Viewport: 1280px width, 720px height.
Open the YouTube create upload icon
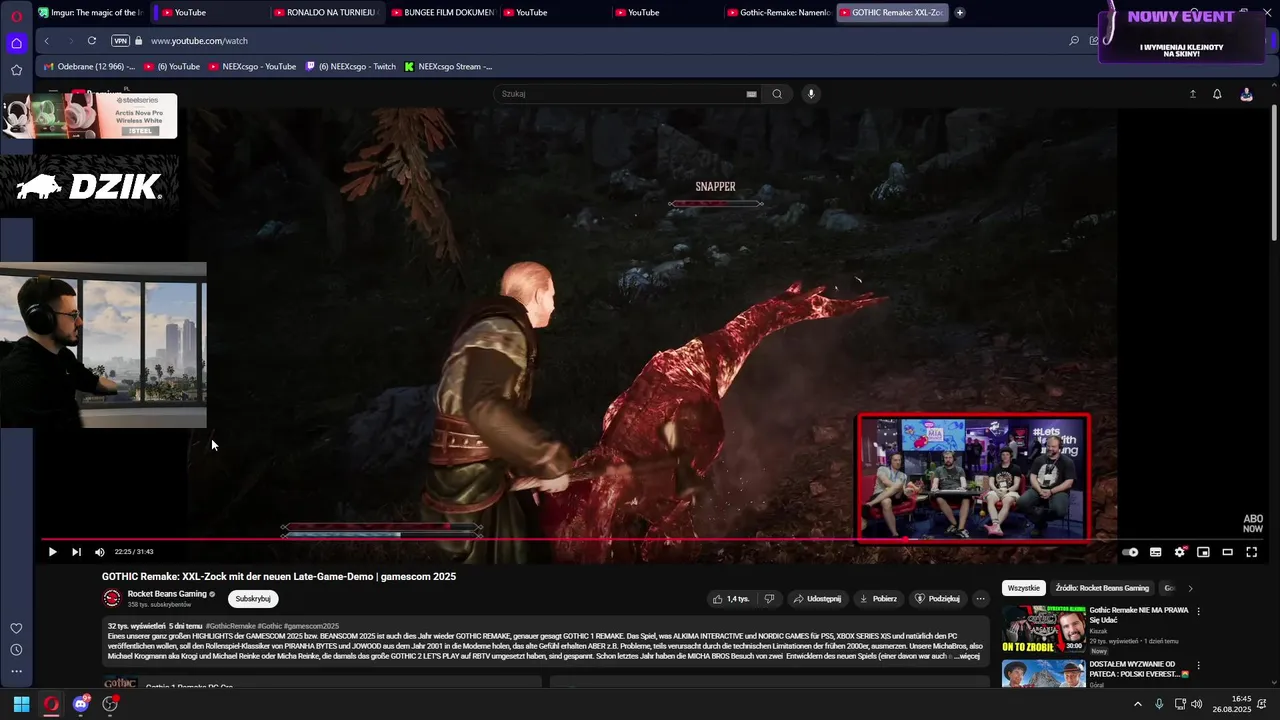tap(1192, 94)
